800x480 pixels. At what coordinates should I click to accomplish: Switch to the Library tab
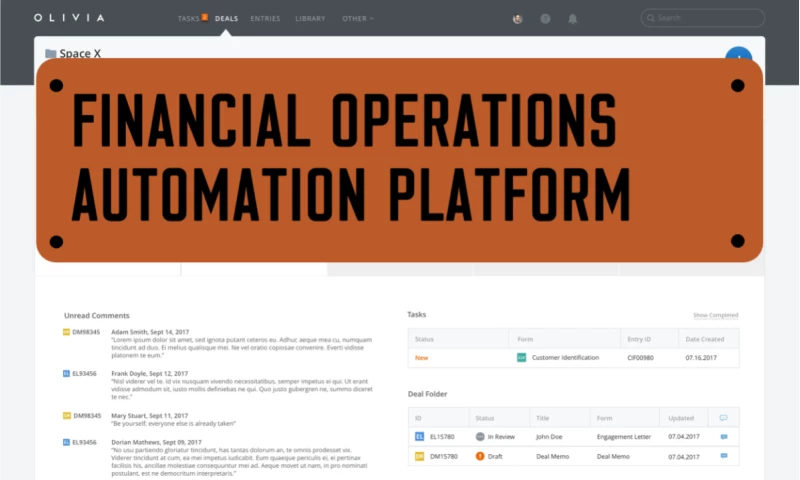(310, 18)
